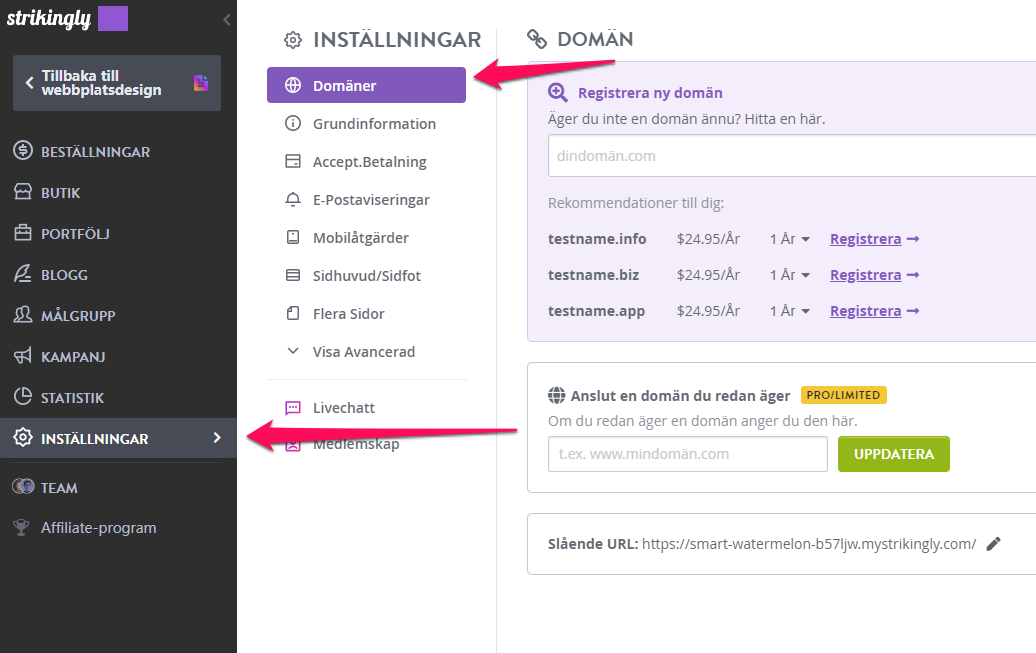
Task: Click the Inställningar gear icon in sidebar
Action: [x=22, y=438]
